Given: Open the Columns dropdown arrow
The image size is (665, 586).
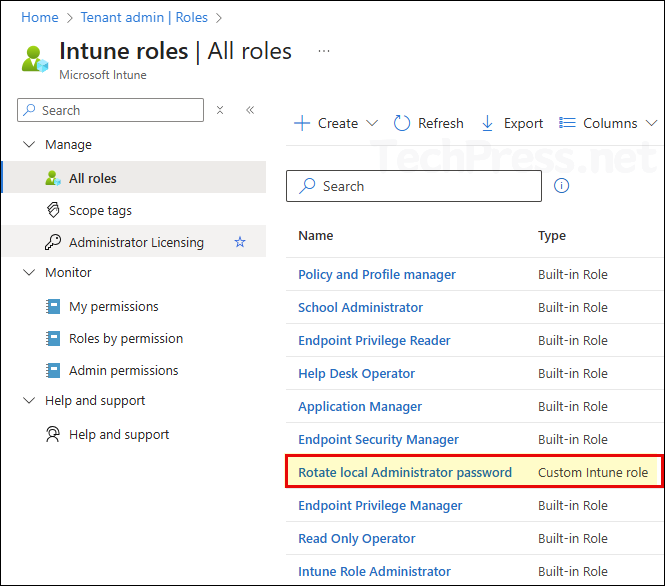Looking at the screenshot, I should [x=651, y=123].
